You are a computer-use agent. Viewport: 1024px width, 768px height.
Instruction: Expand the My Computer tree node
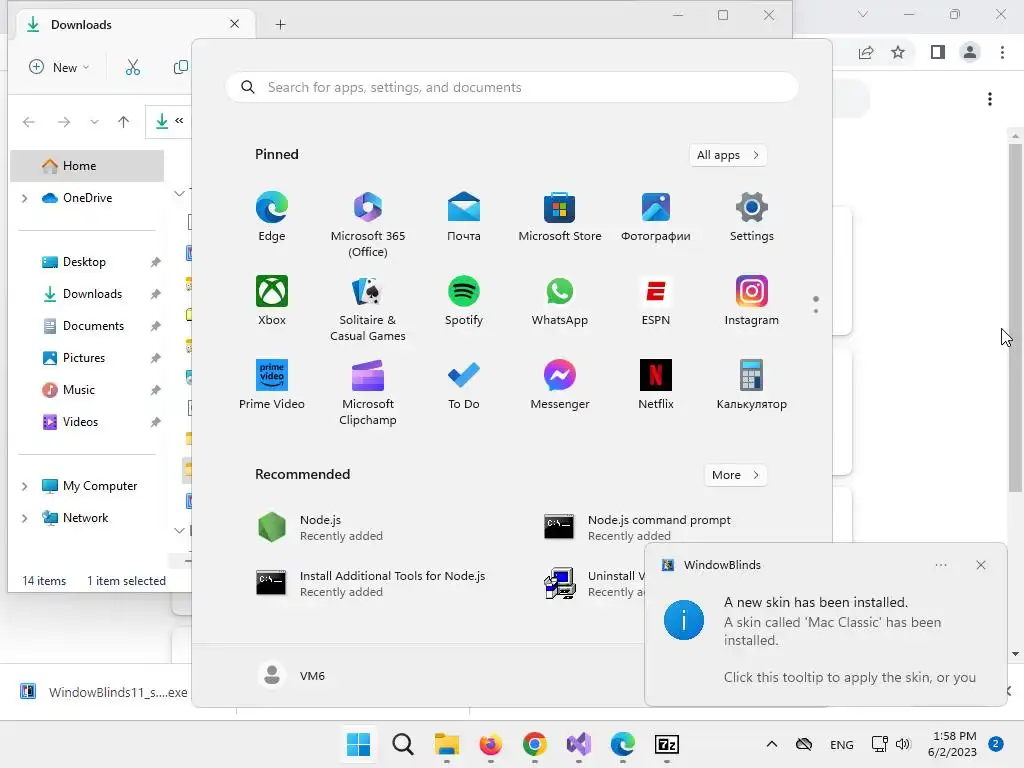point(25,486)
